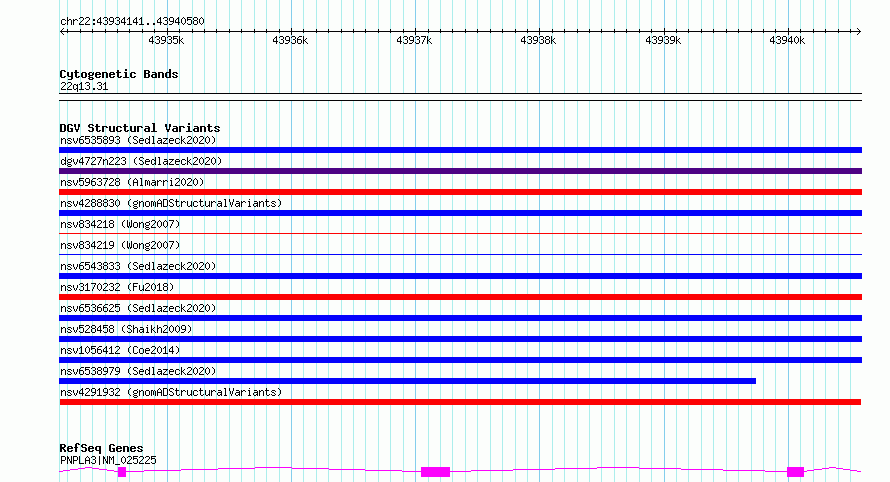Click the thin blue line for nsv834219
The width and height of the screenshot is (890, 482).
pyautogui.click(x=460, y=254)
